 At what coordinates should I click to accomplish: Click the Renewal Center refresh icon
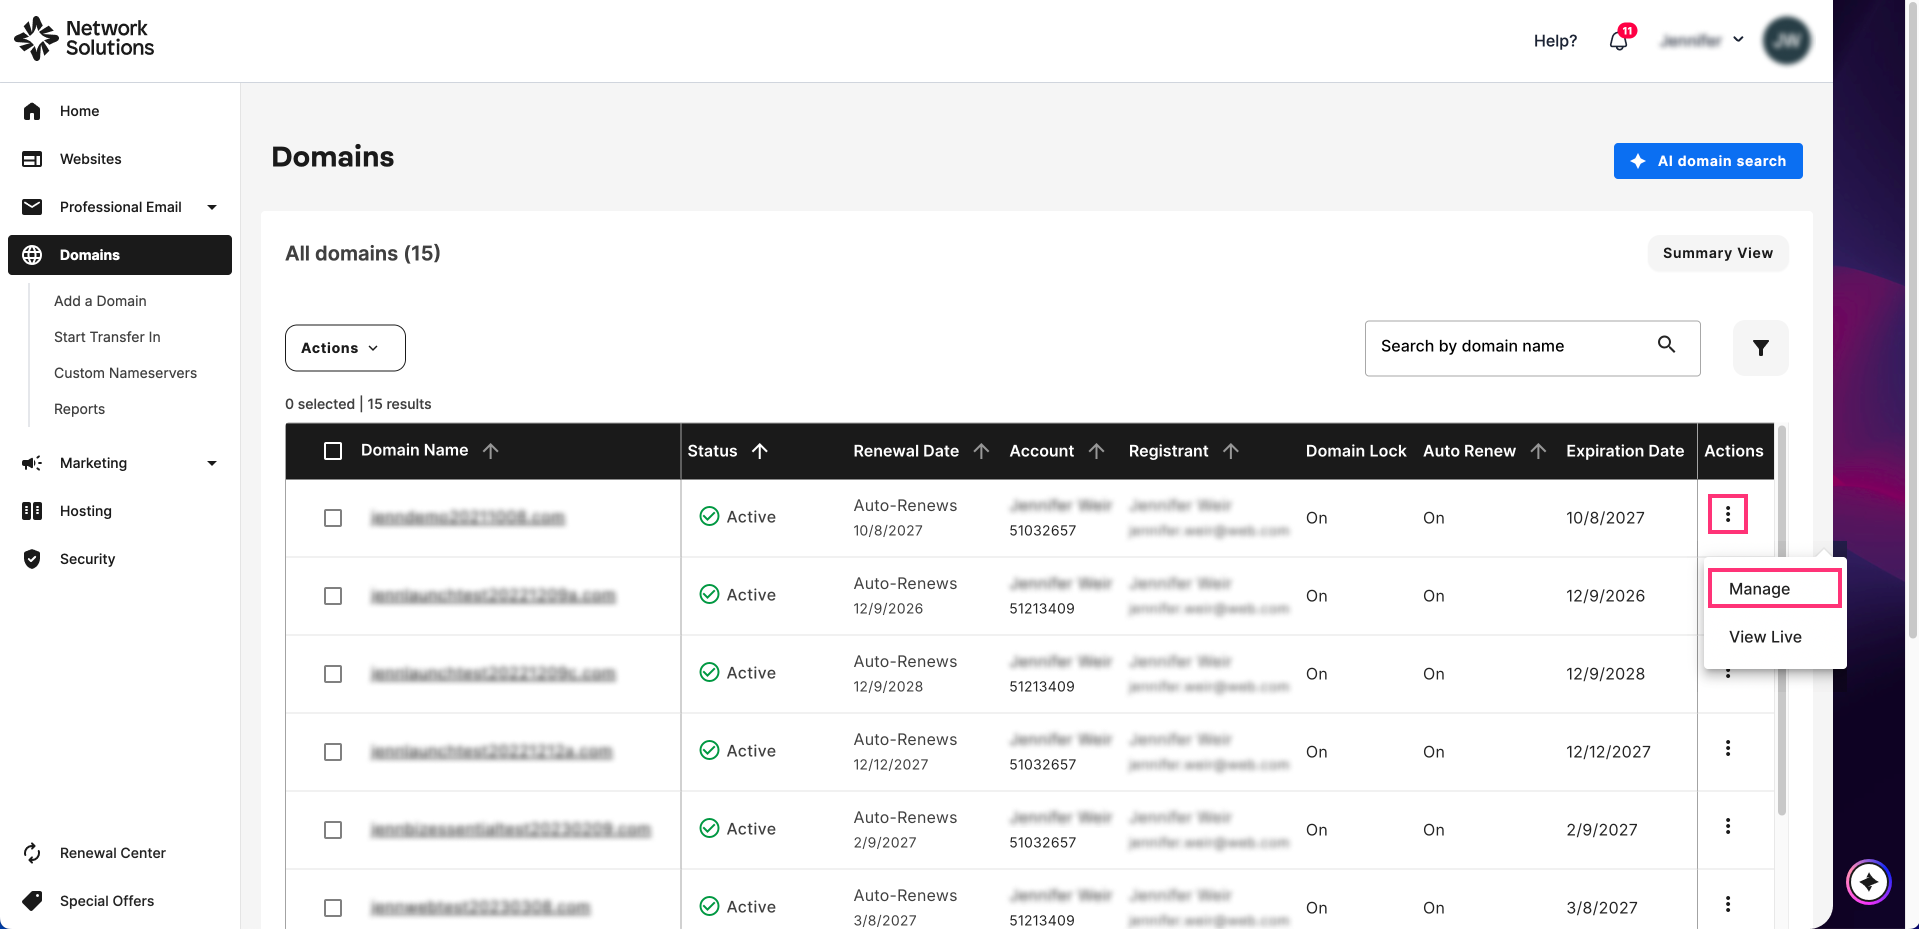[x=32, y=853]
